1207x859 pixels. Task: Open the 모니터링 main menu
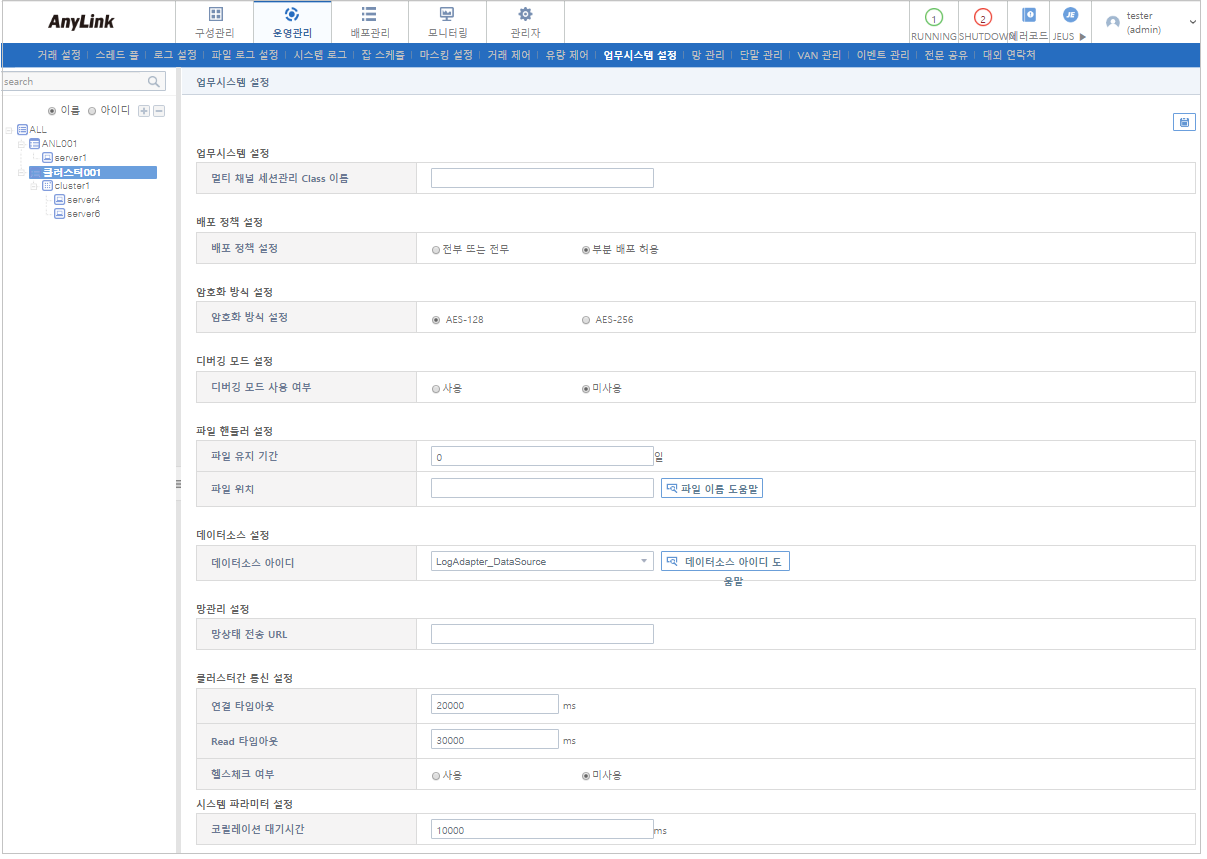pos(448,22)
